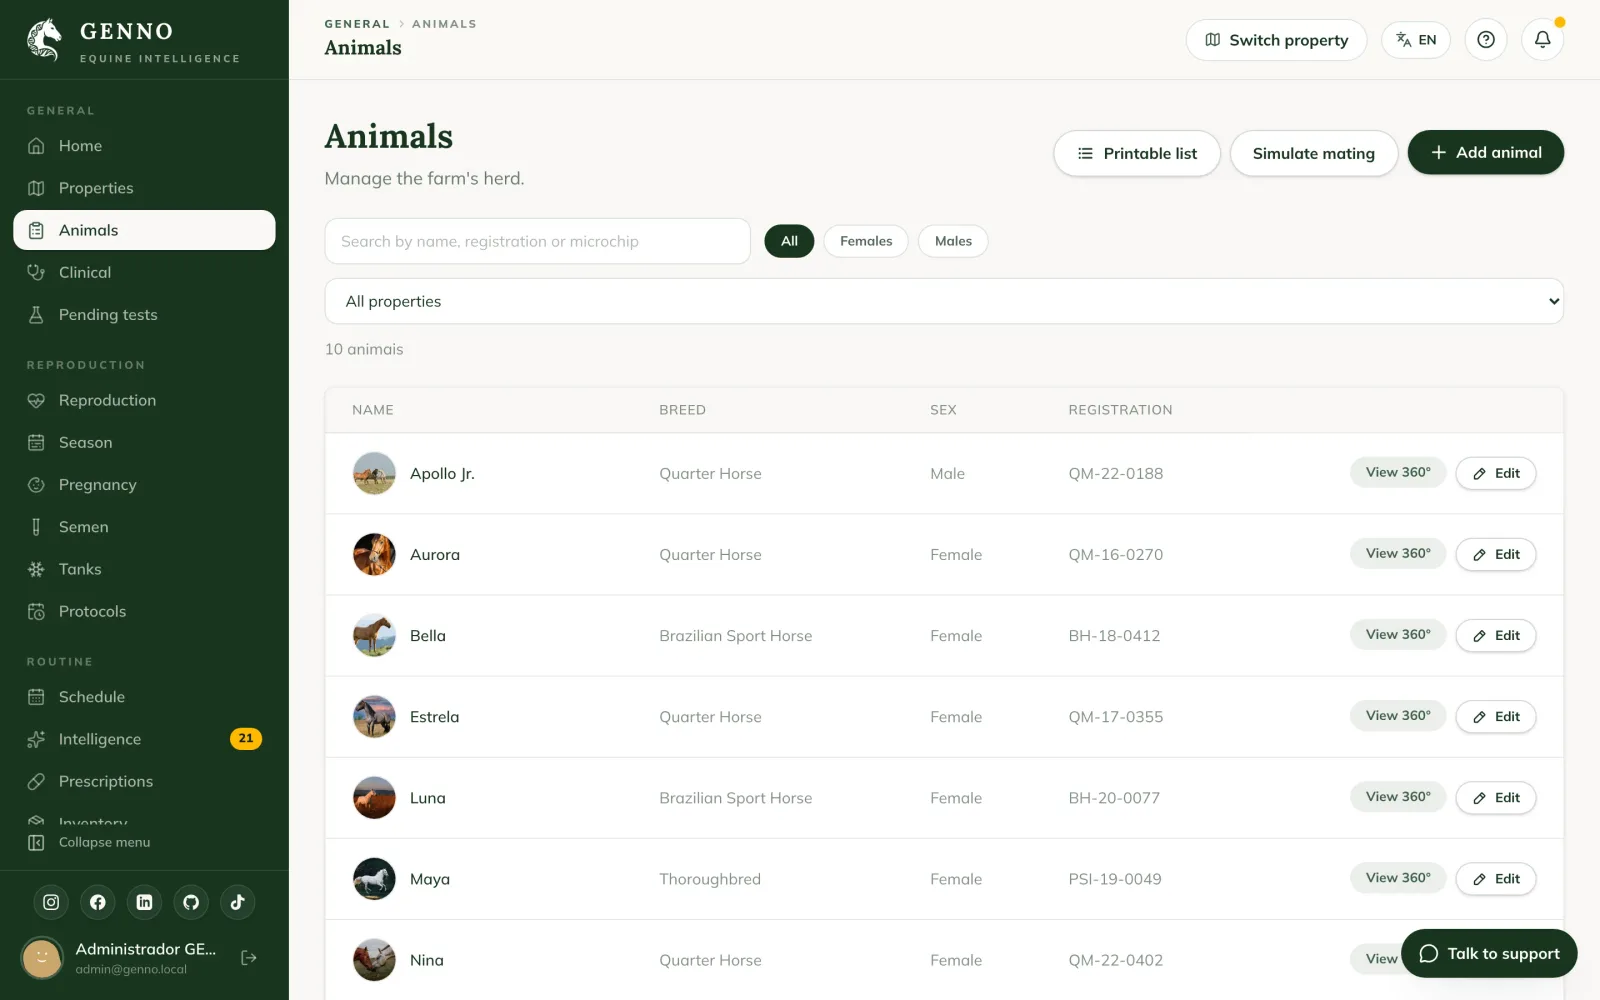Edit the Luna row
The height and width of the screenshot is (1000, 1600).
[1496, 797]
